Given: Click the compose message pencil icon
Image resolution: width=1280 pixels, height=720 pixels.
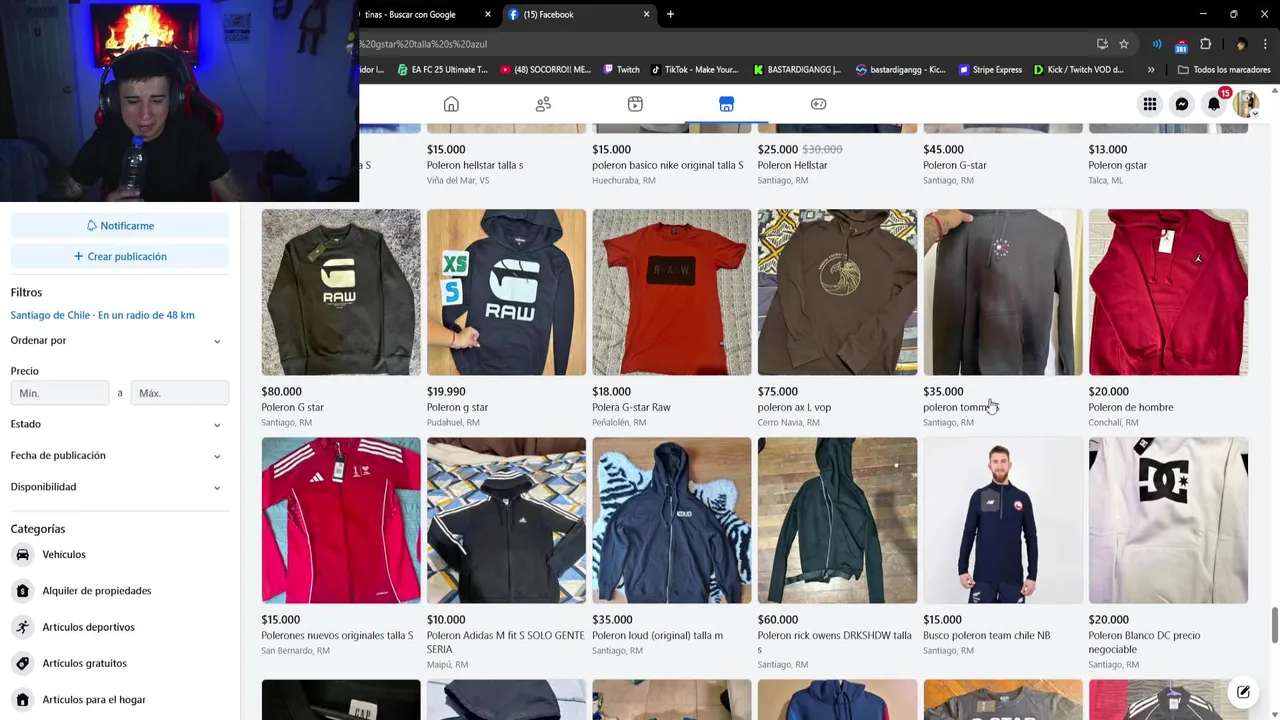Looking at the screenshot, I should click(x=1243, y=692).
